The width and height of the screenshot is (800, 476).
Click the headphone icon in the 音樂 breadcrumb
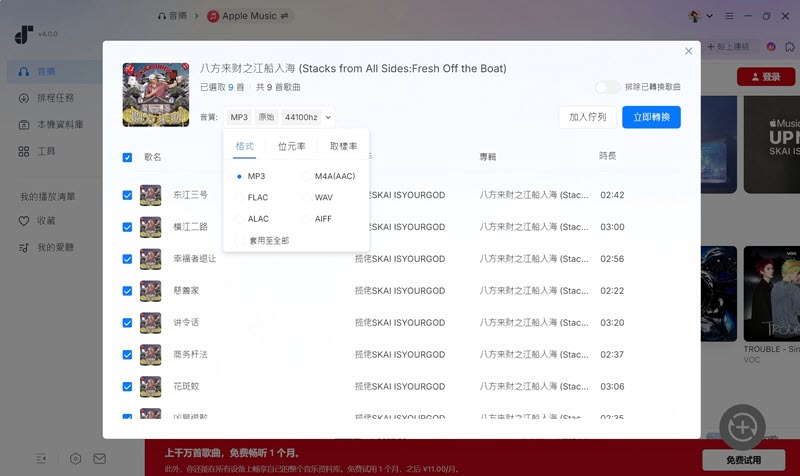click(162, 16)
